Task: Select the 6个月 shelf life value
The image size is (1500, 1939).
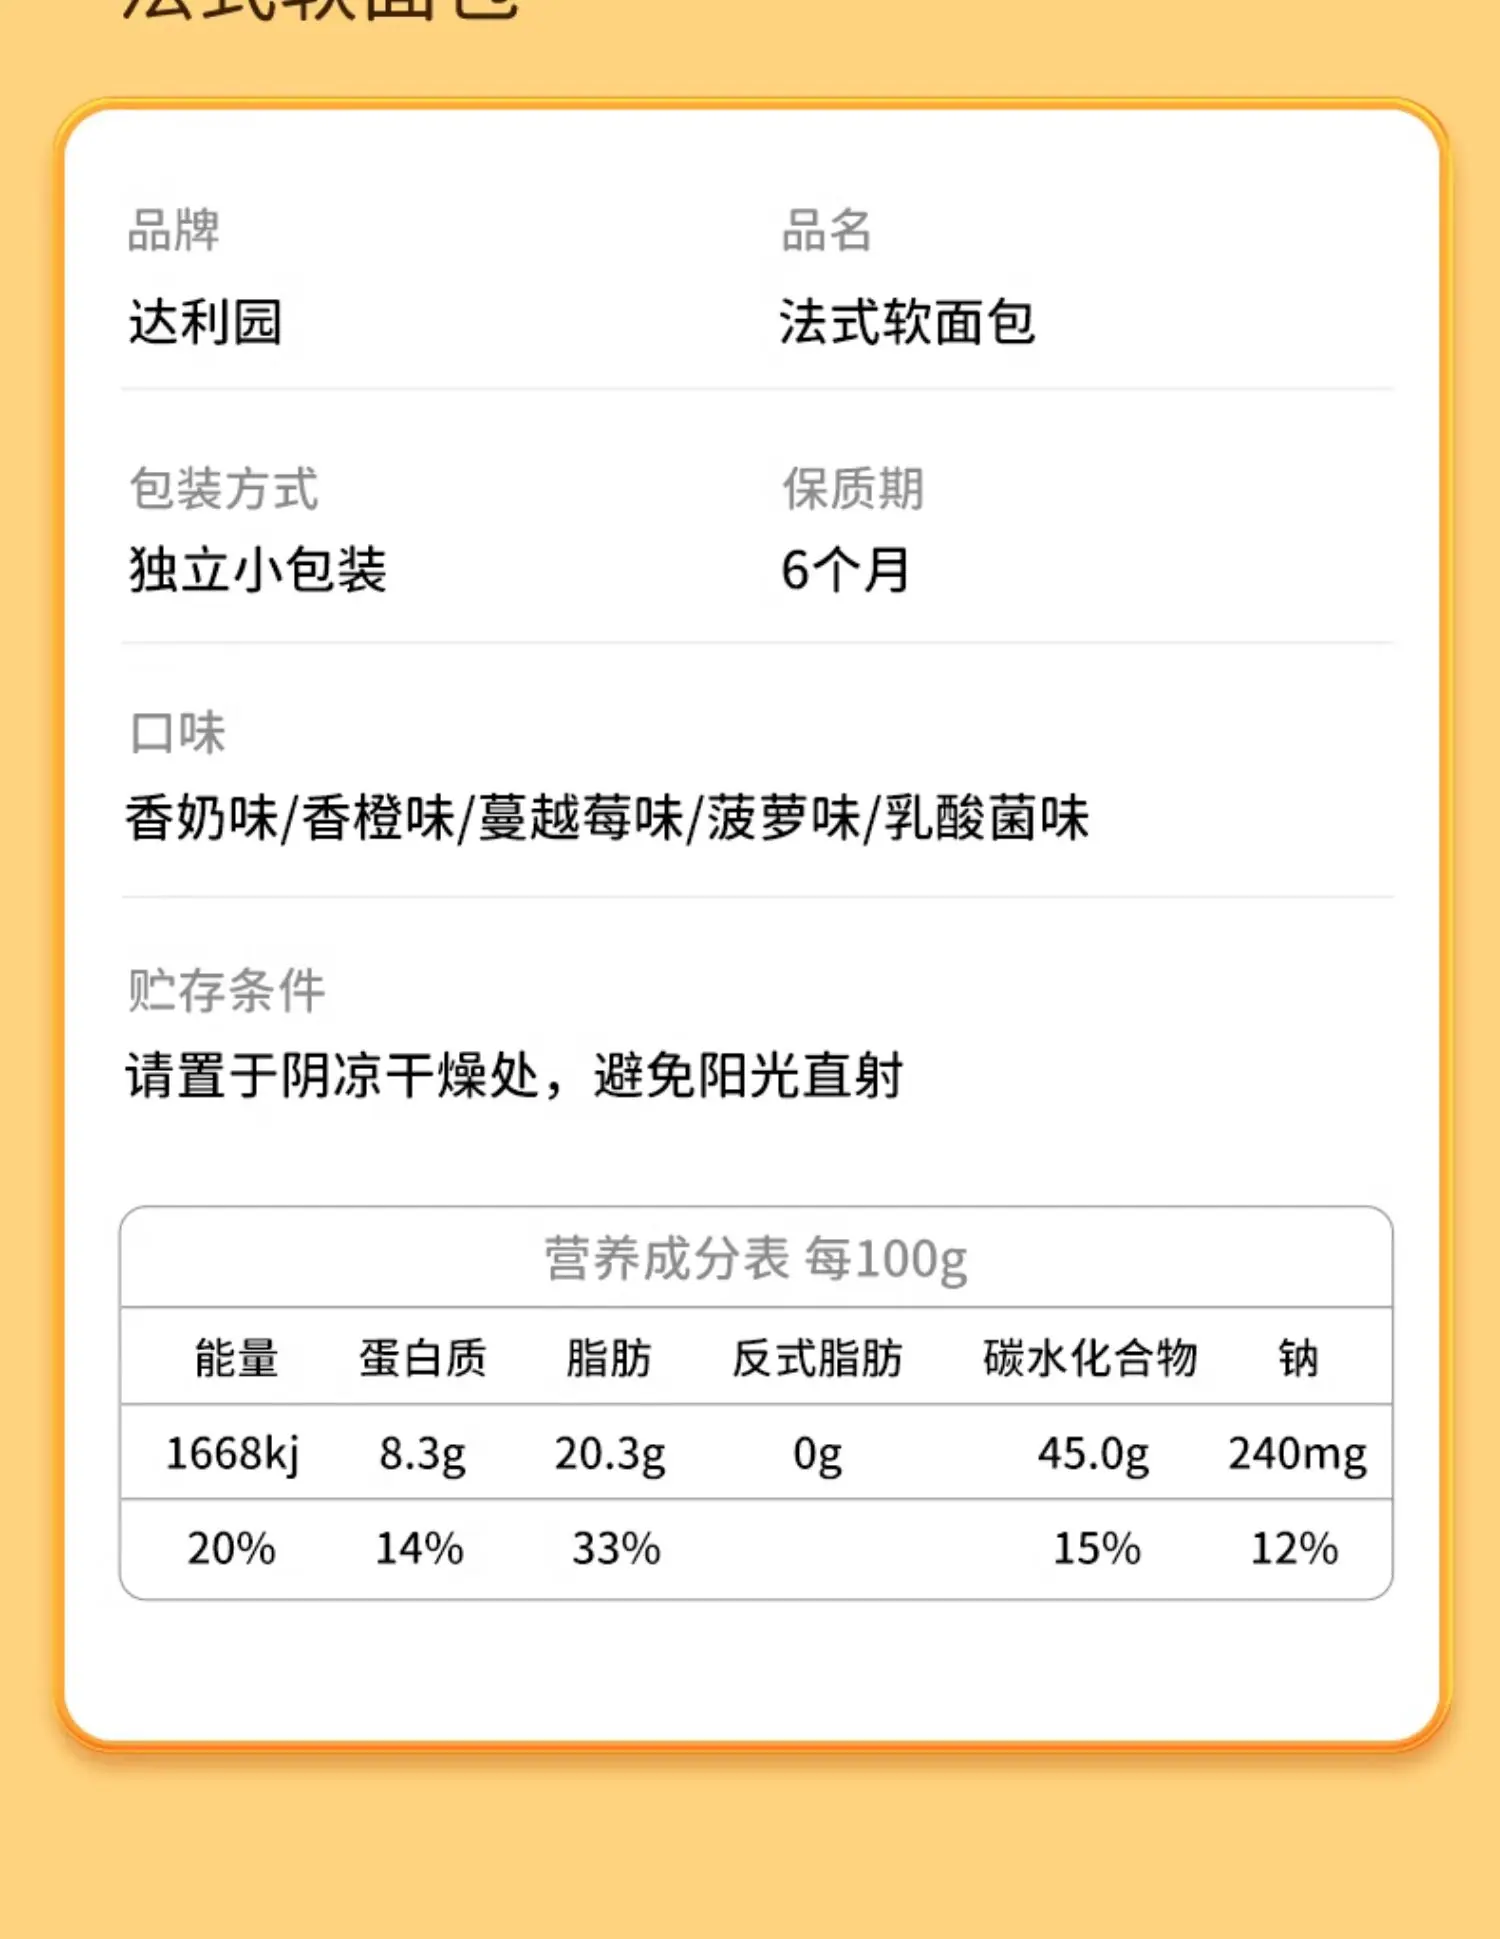Action: 845,570
